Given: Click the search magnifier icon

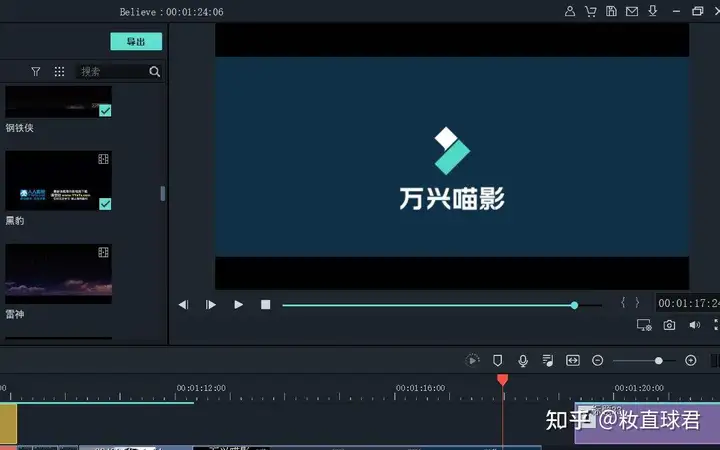Looking at the screenshot, I should (155, 71).
